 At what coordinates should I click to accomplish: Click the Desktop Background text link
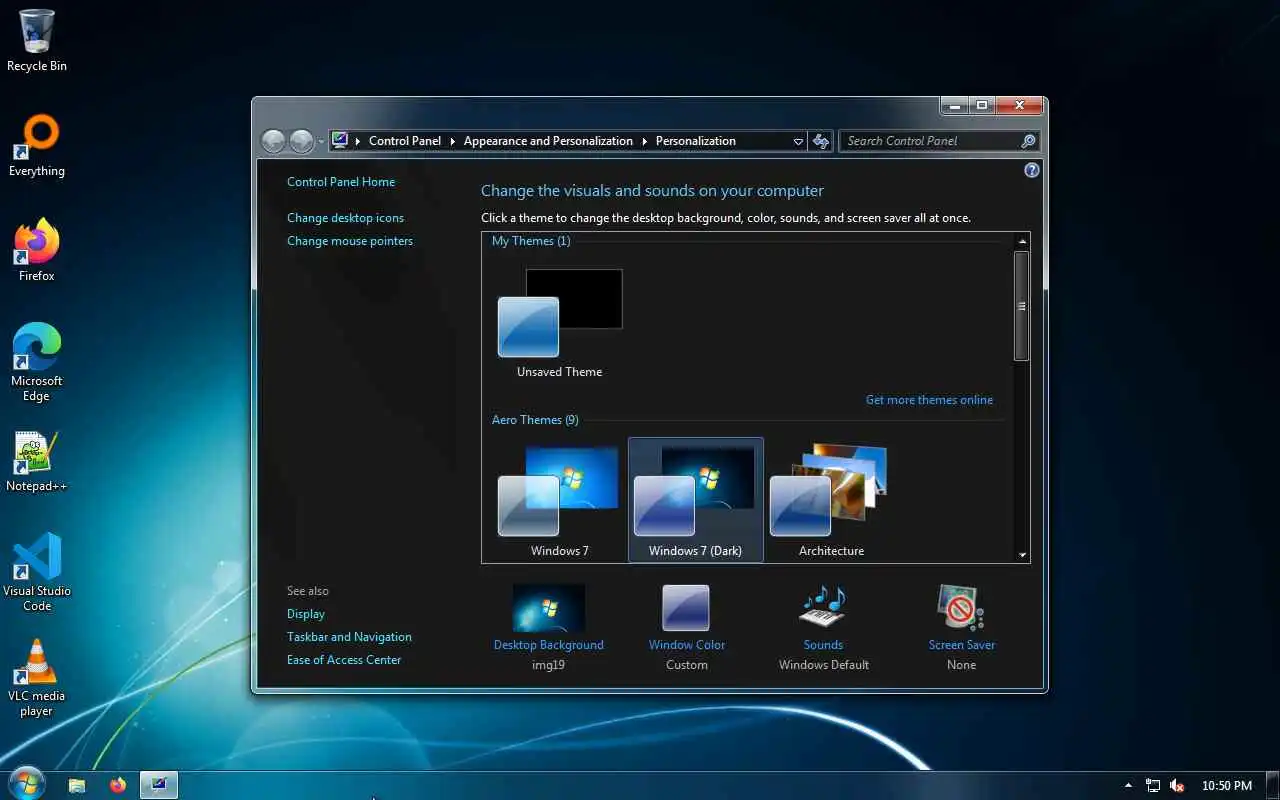(549, 645)
